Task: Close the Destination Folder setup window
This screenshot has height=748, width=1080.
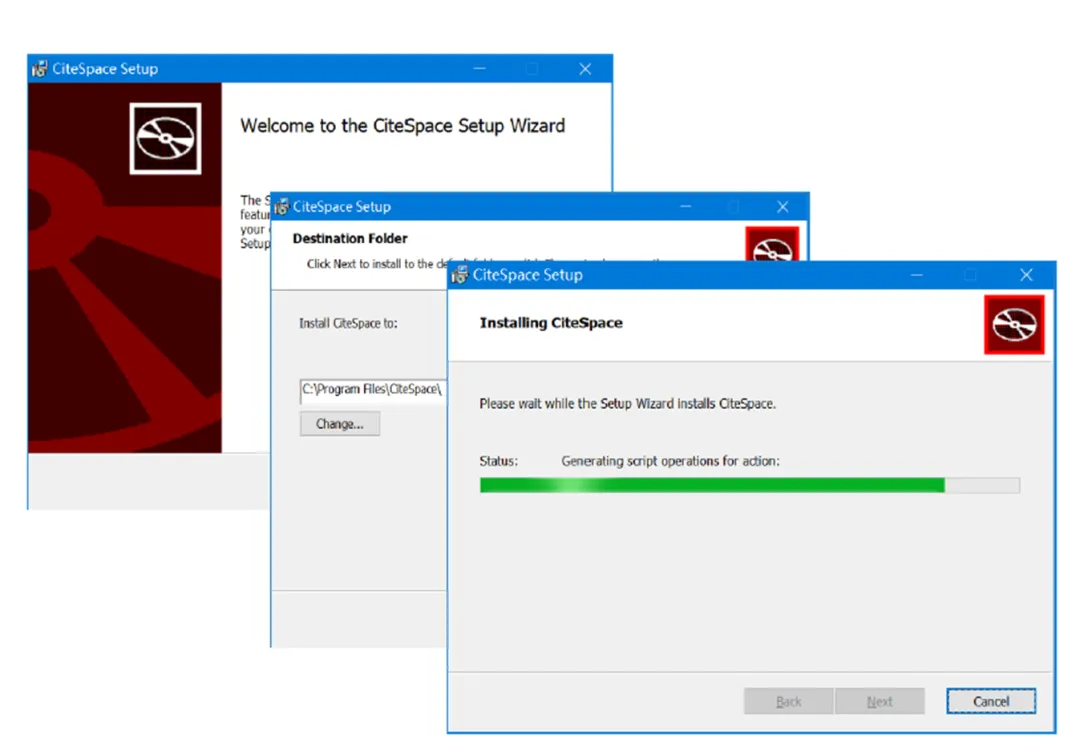Action: 782,207
